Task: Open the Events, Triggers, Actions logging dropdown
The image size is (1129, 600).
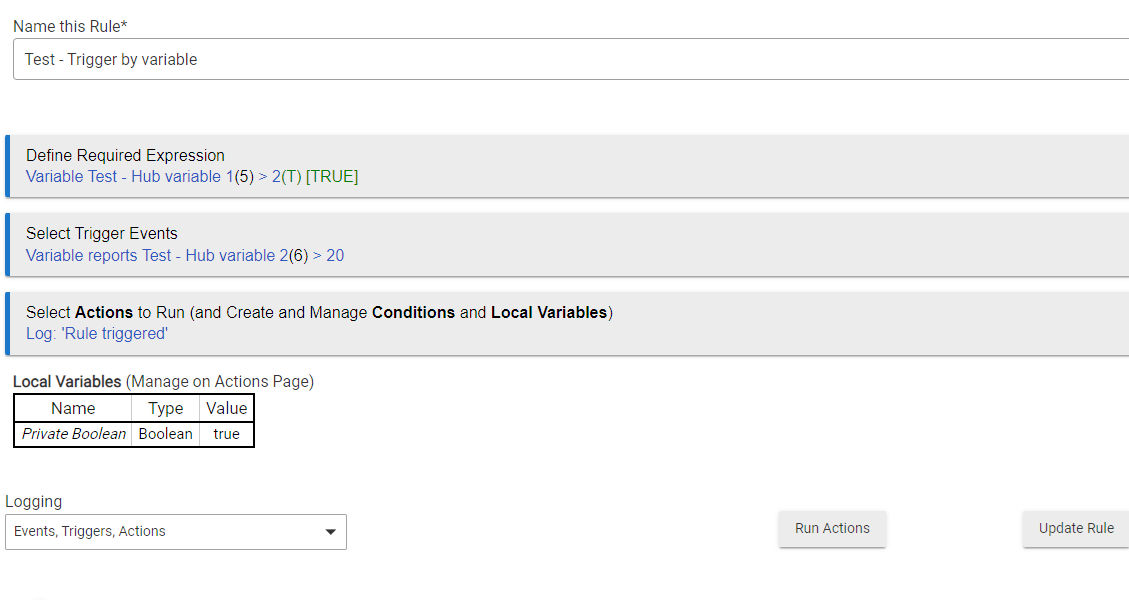Action: [x=175, y=532]
